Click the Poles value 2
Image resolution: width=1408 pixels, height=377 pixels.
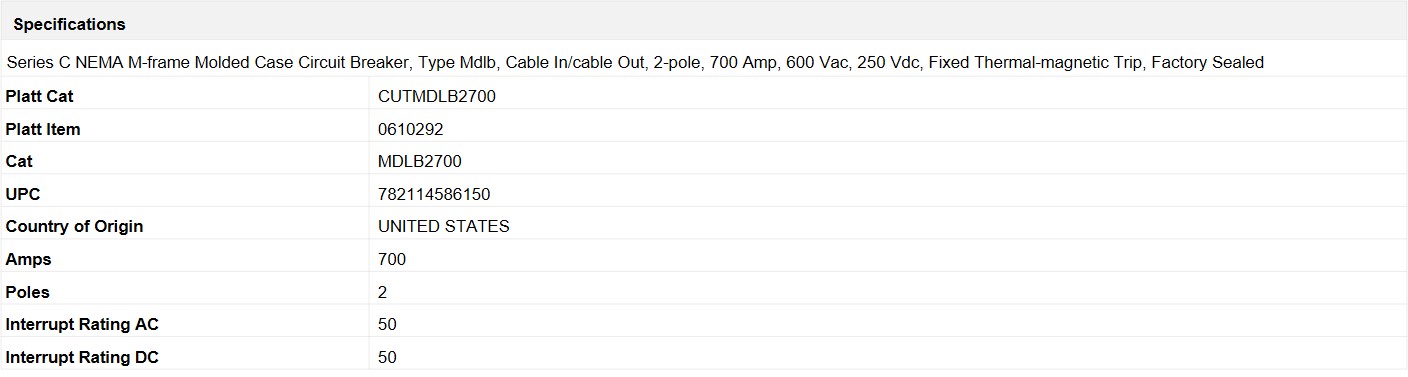click(383, 292)
